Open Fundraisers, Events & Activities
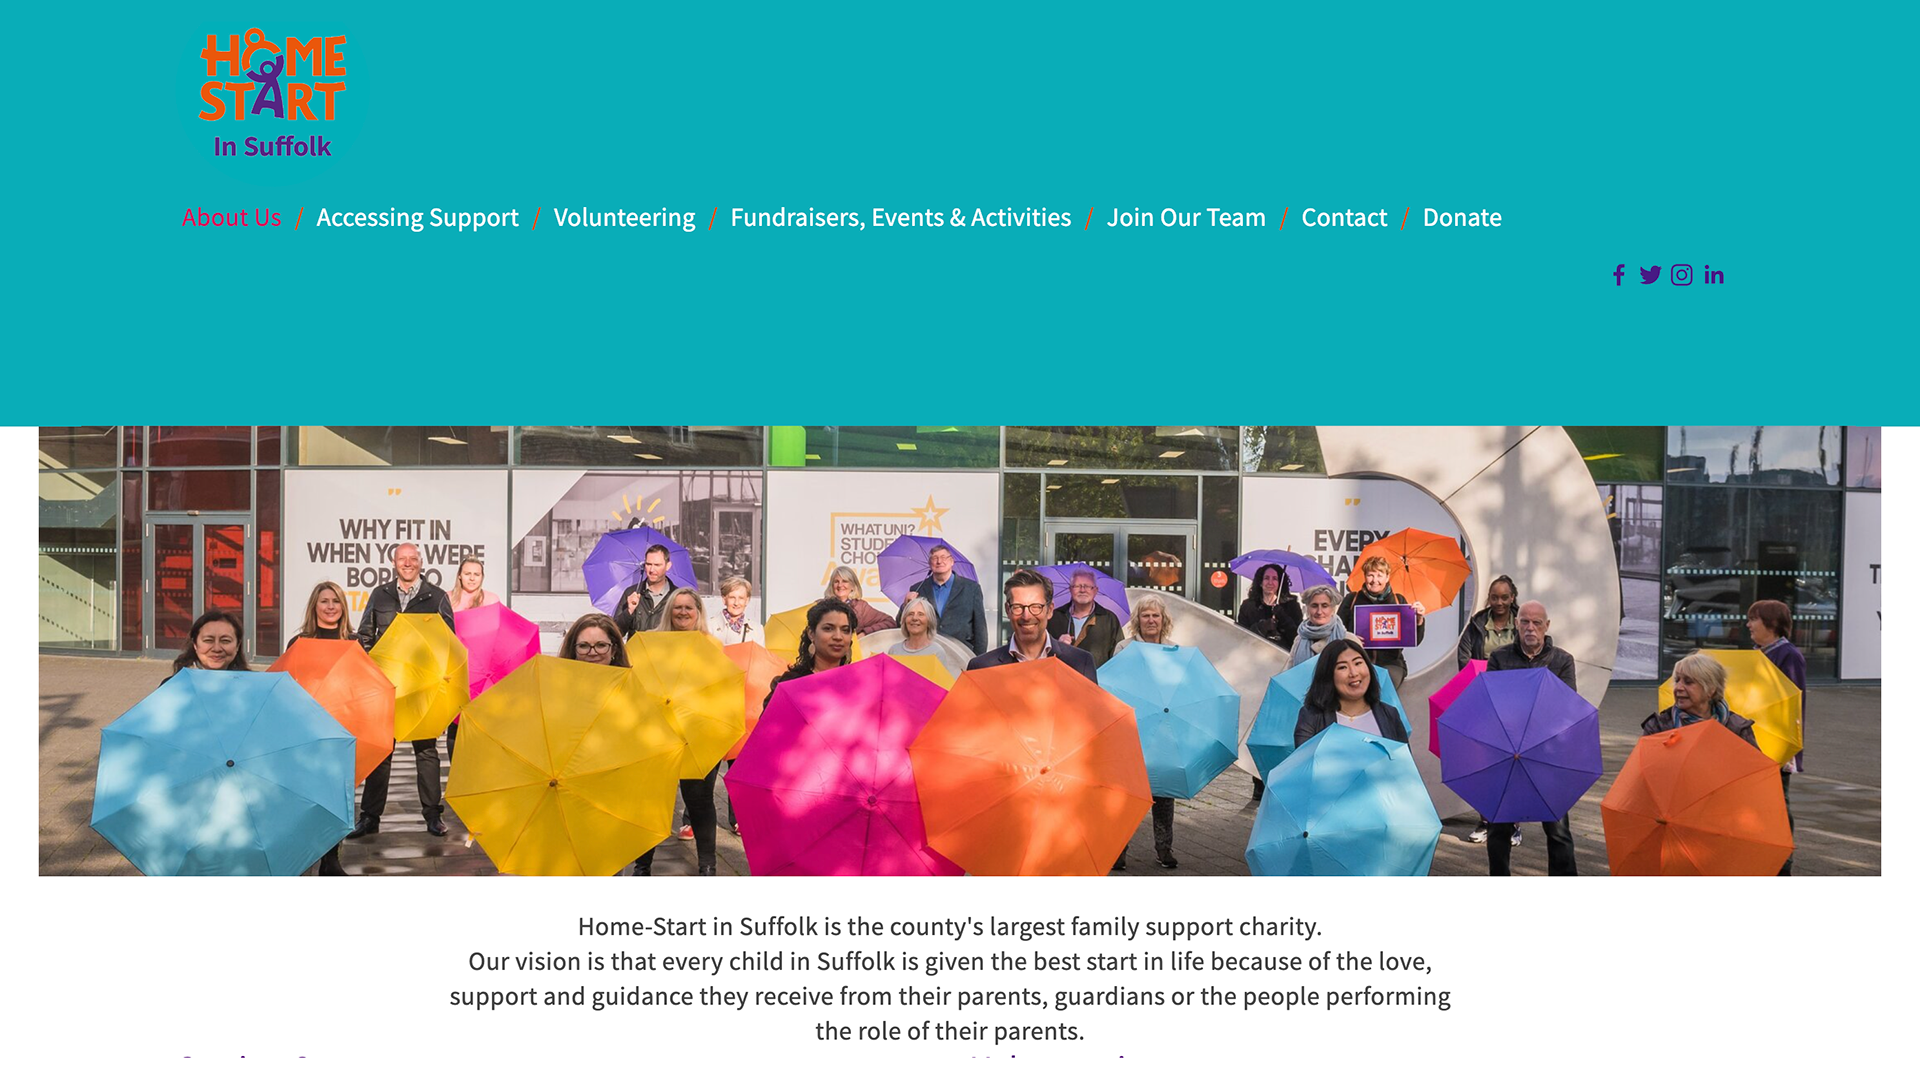Image resolution: width=1920 pixels, height=1079 pixels. pyautogui.click(x=900, y=217)
